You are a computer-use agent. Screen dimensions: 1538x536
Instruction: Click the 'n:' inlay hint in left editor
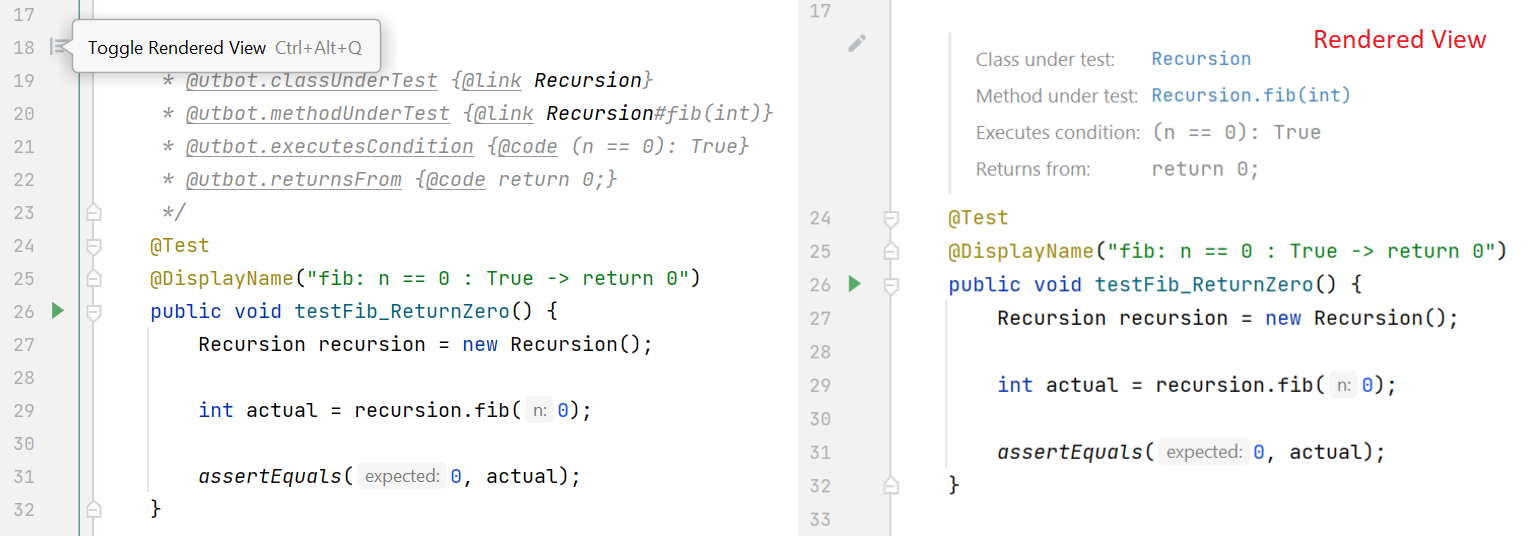(539, 410)
